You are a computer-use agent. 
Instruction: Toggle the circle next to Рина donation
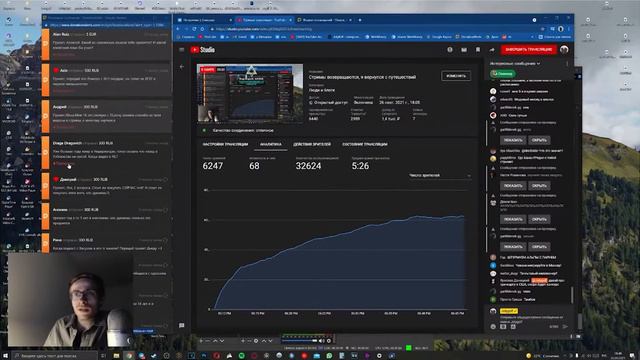point(165,240)
